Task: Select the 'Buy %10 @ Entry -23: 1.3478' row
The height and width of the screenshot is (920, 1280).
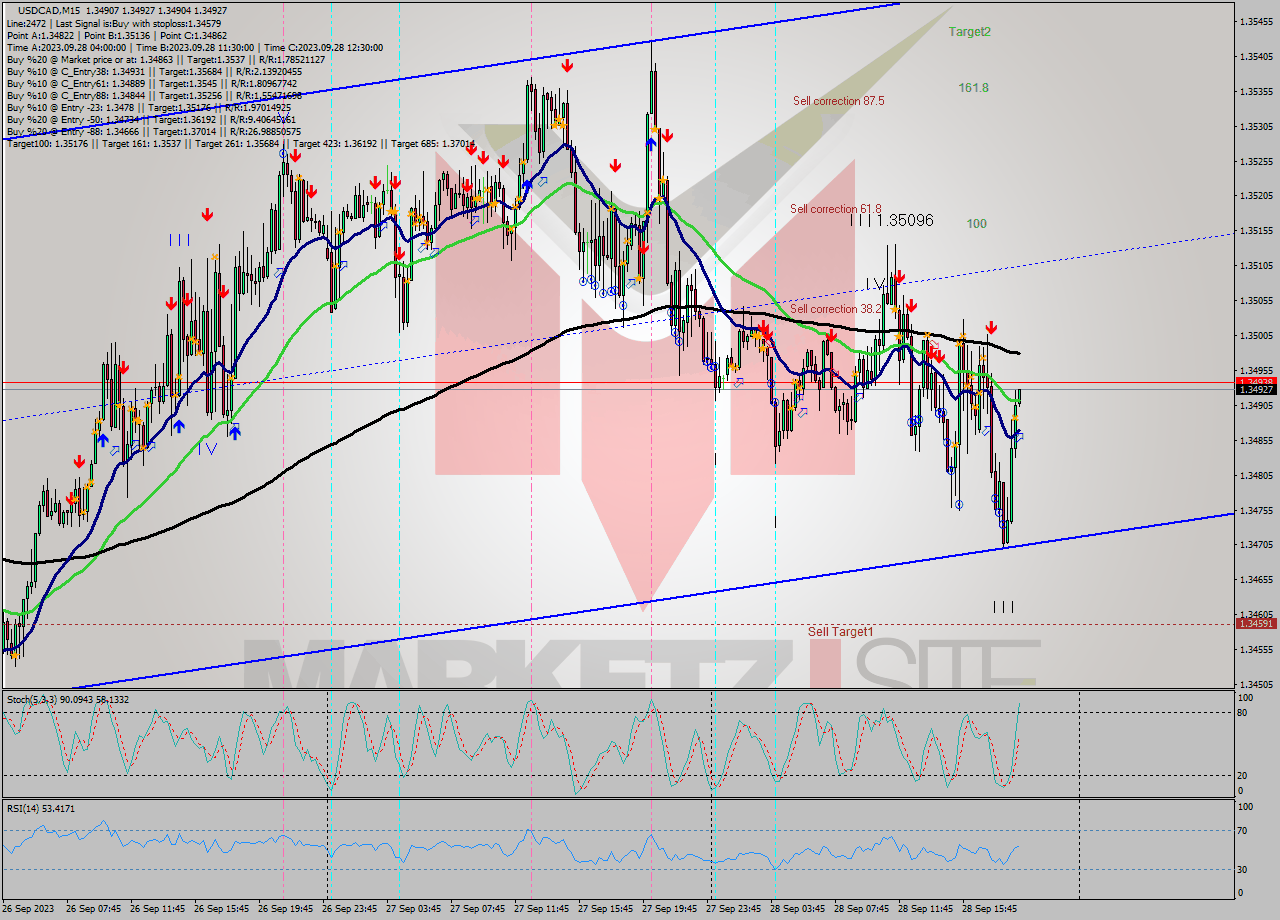Action: pos(147,107)
